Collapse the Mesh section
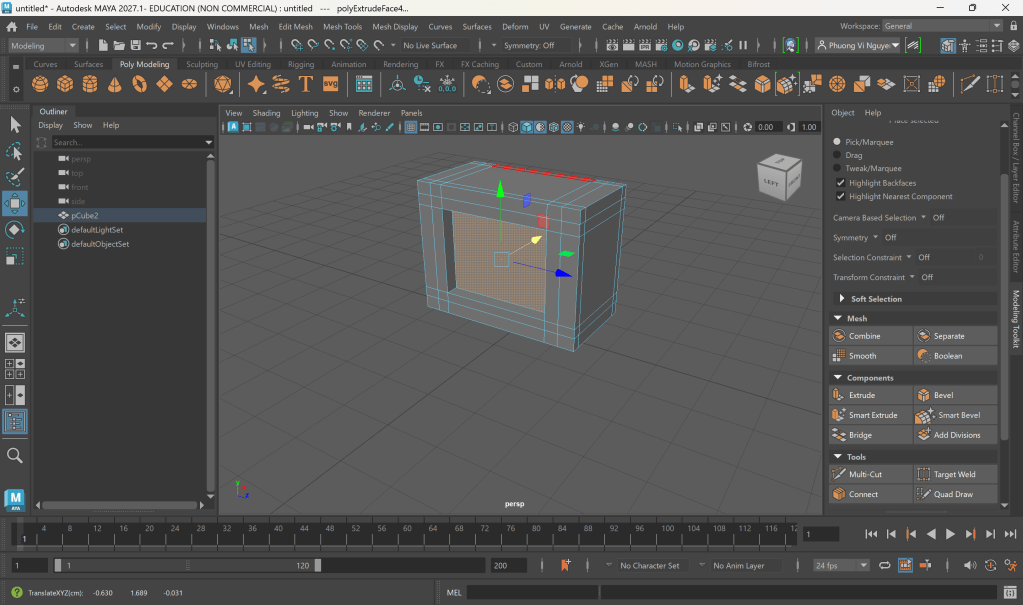Viewport: 1023px width, 605px height. [838, 318]
